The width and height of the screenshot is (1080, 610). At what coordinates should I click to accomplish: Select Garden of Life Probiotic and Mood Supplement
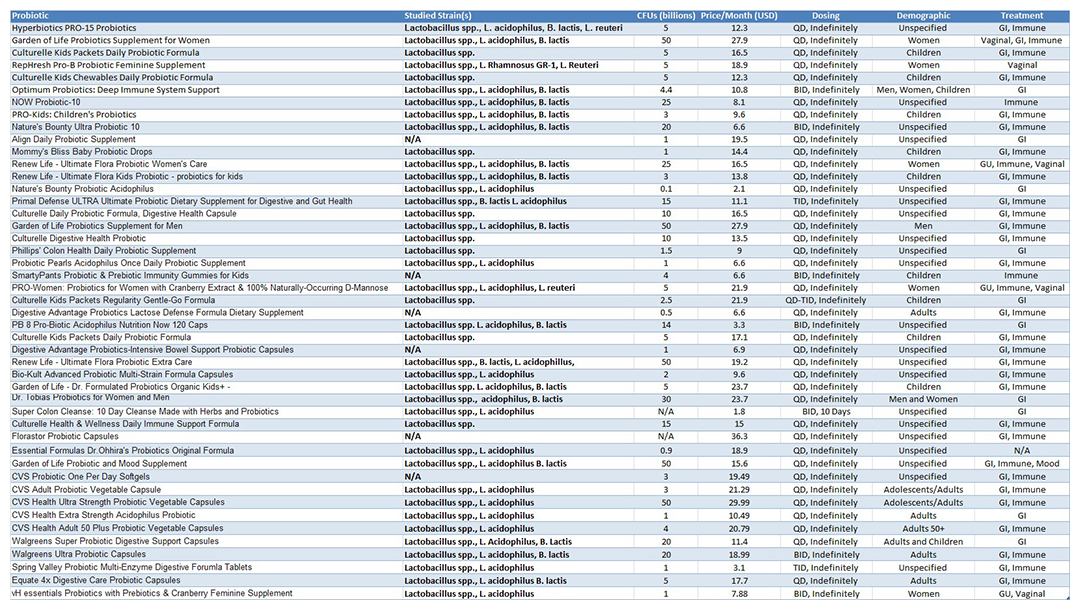[99, 465]
